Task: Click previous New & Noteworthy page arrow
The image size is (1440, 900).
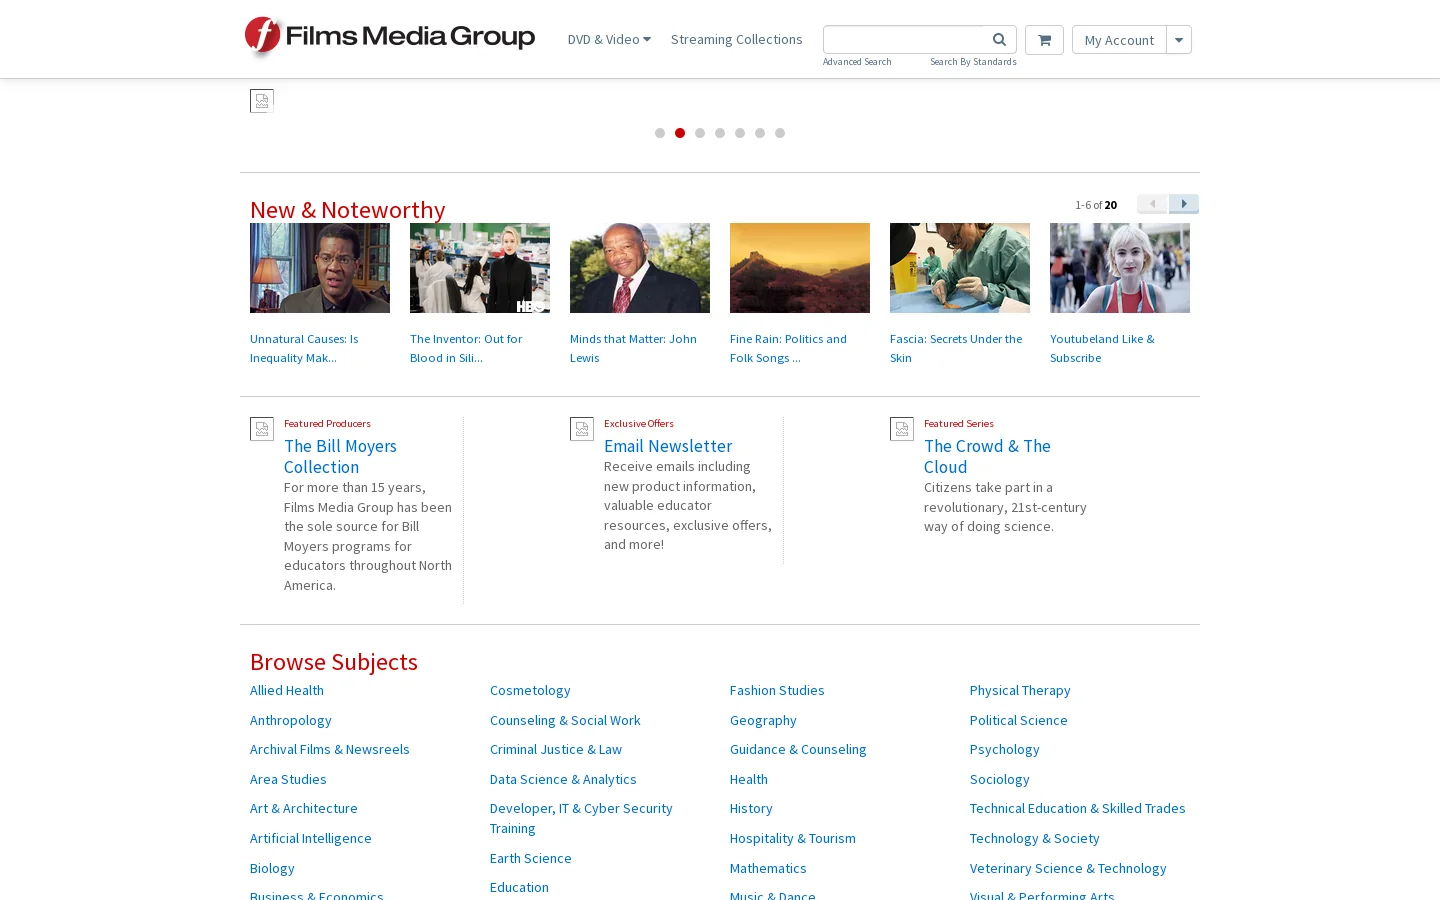Action: (1152, 204)
